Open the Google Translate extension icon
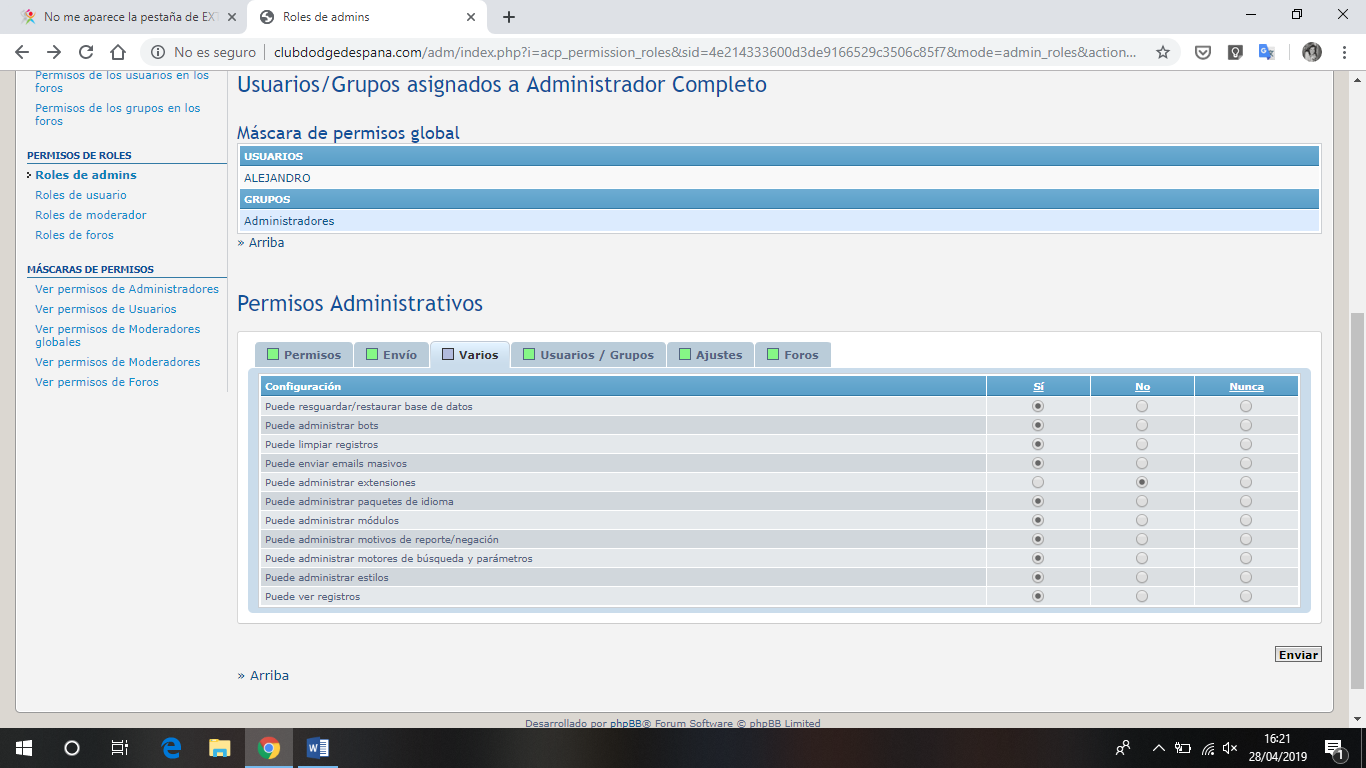 point(1266,52)
